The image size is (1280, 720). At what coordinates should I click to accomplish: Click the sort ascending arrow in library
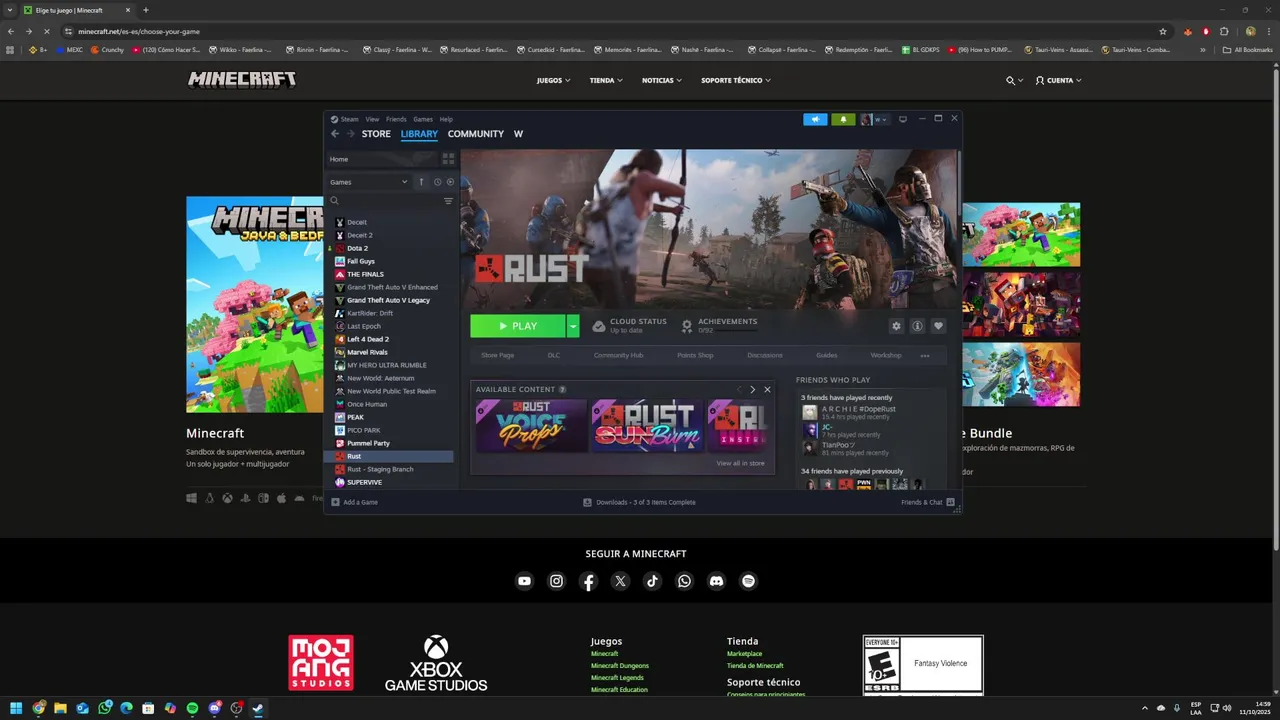tap(421, 182)
